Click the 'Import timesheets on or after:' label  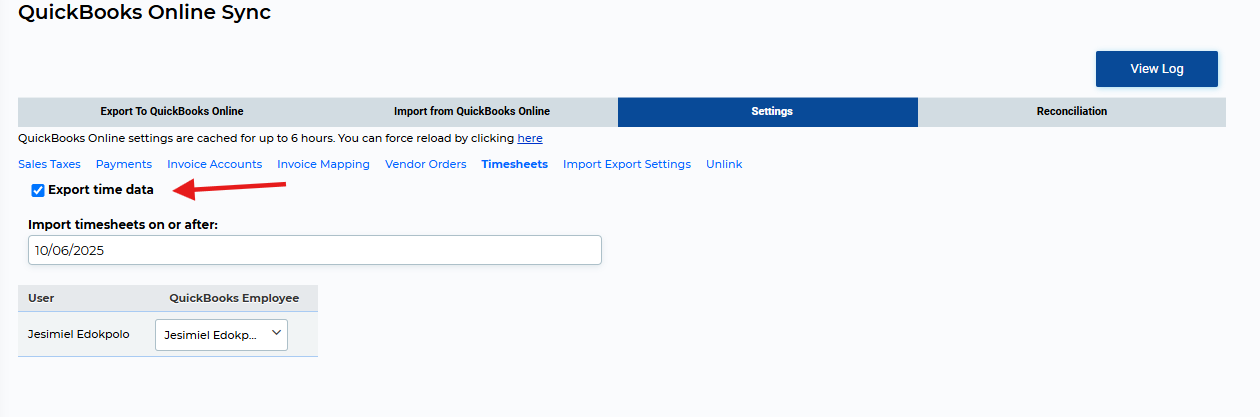click(x=123, y=225)
